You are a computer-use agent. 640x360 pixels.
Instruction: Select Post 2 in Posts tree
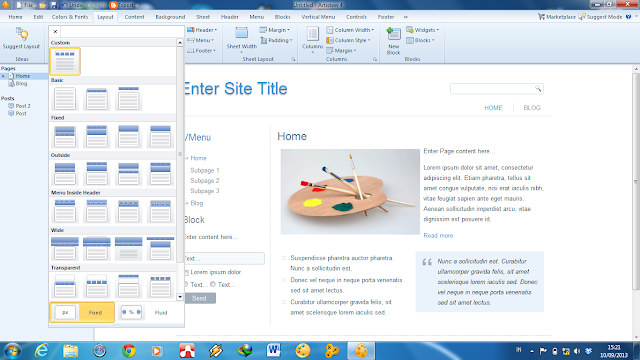(x=23, y=106)
